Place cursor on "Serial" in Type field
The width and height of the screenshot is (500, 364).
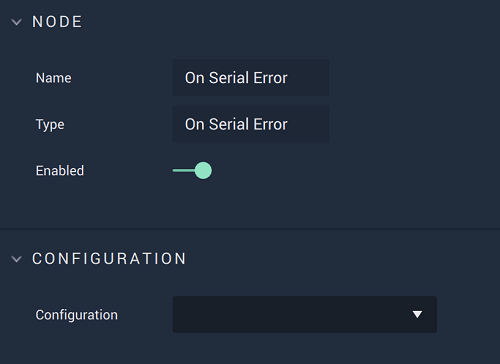pos(229,124)
